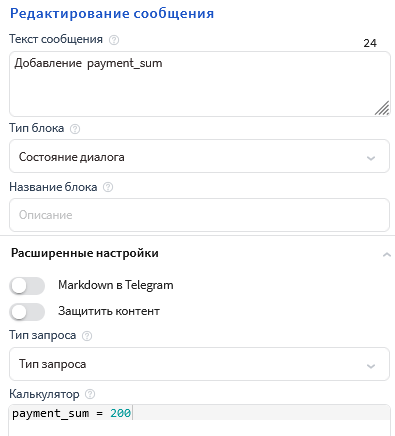
Task: Click inside the message text area
Action: pos(199,84)
